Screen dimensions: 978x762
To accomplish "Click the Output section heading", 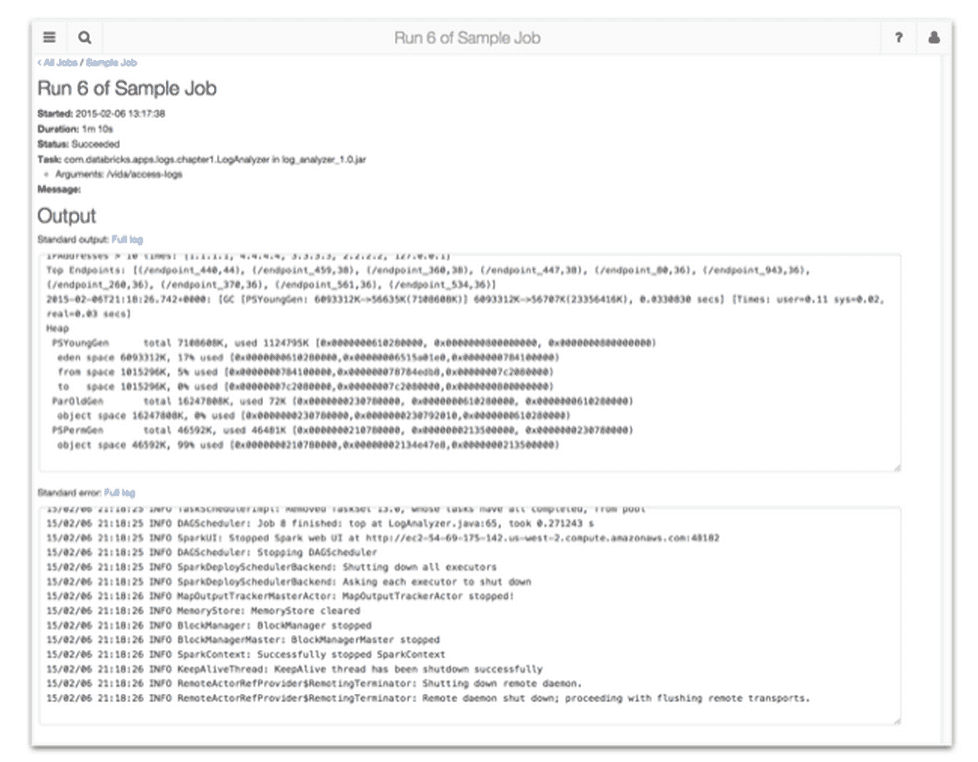I will (67, 215).
